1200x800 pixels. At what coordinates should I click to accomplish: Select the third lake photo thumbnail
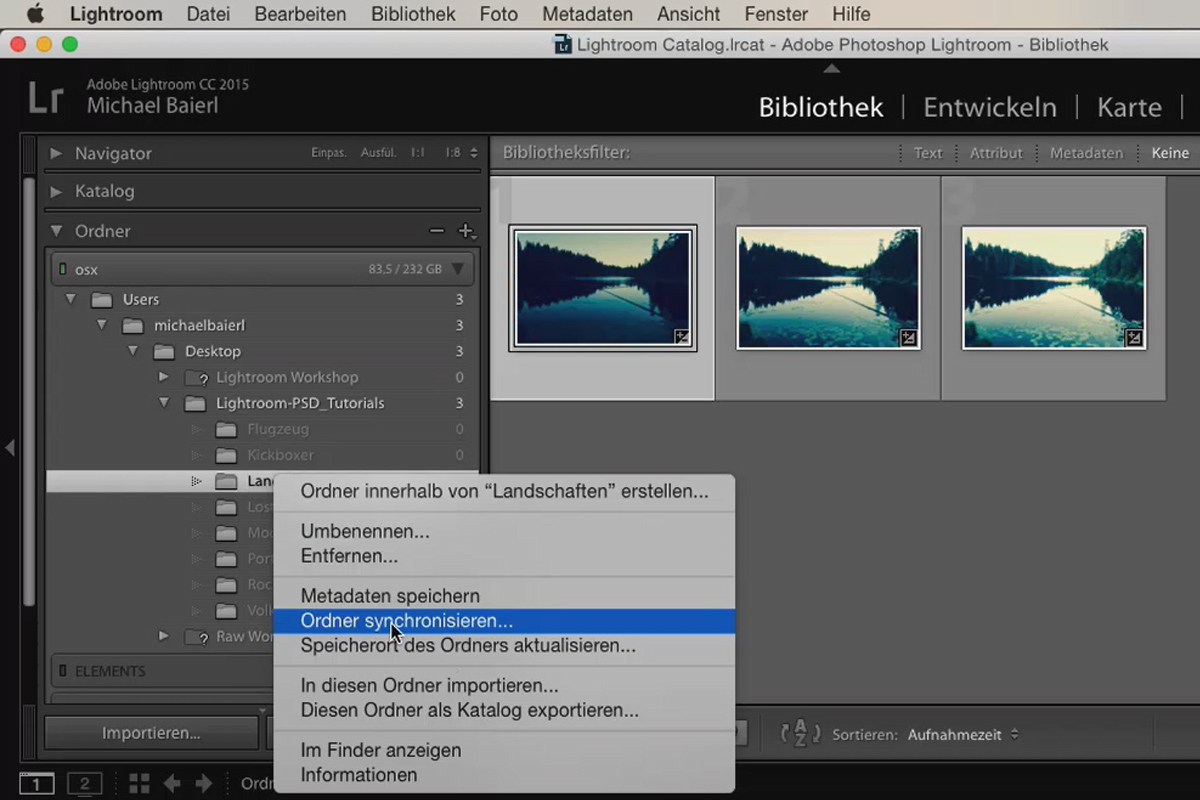[x=1054, y=288]
